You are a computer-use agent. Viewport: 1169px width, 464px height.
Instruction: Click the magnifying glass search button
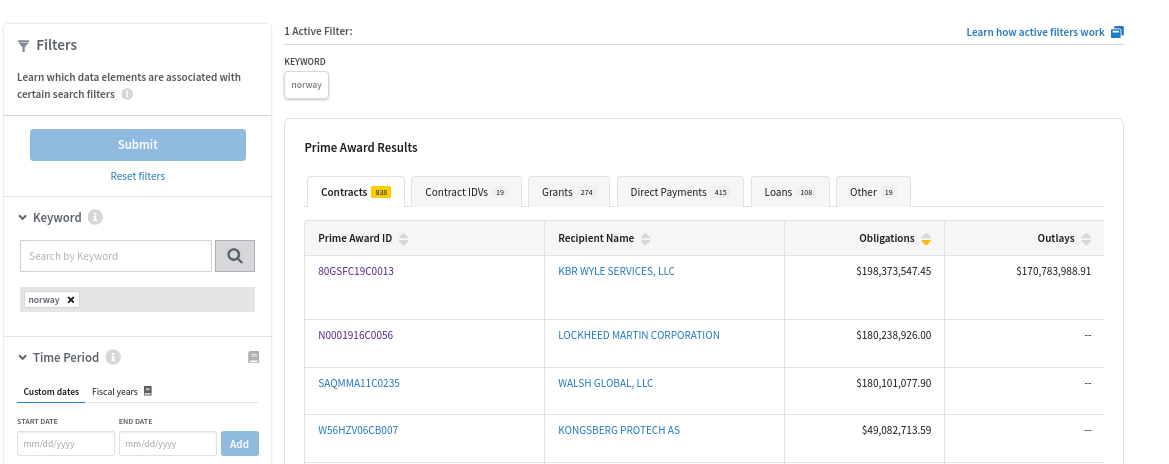click(235, 256)
